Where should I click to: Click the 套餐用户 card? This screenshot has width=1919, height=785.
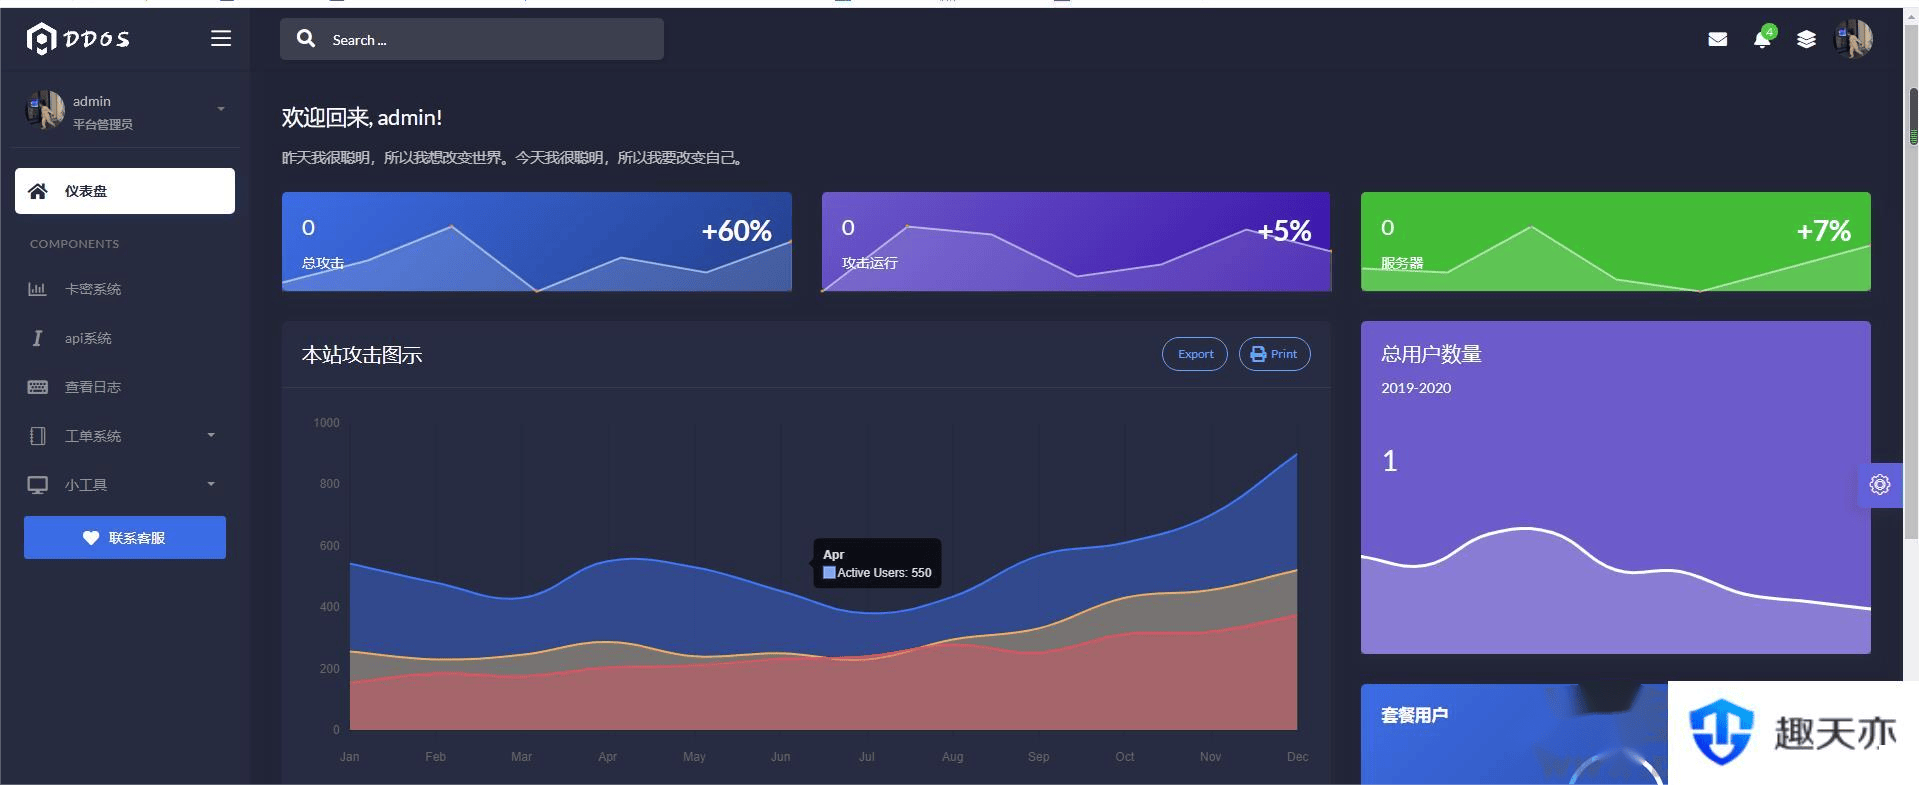(x=1514, y=734)
